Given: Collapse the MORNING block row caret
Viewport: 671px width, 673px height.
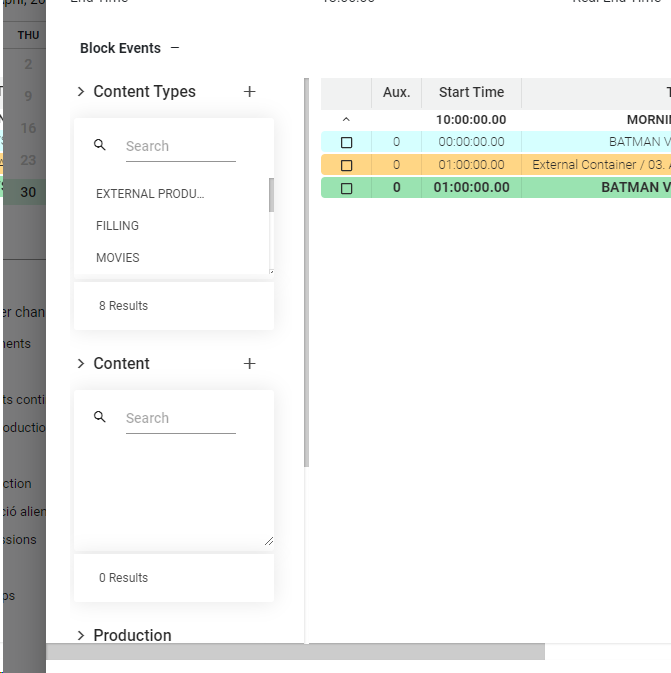Looking at the screenshot, I should [346, 120].
